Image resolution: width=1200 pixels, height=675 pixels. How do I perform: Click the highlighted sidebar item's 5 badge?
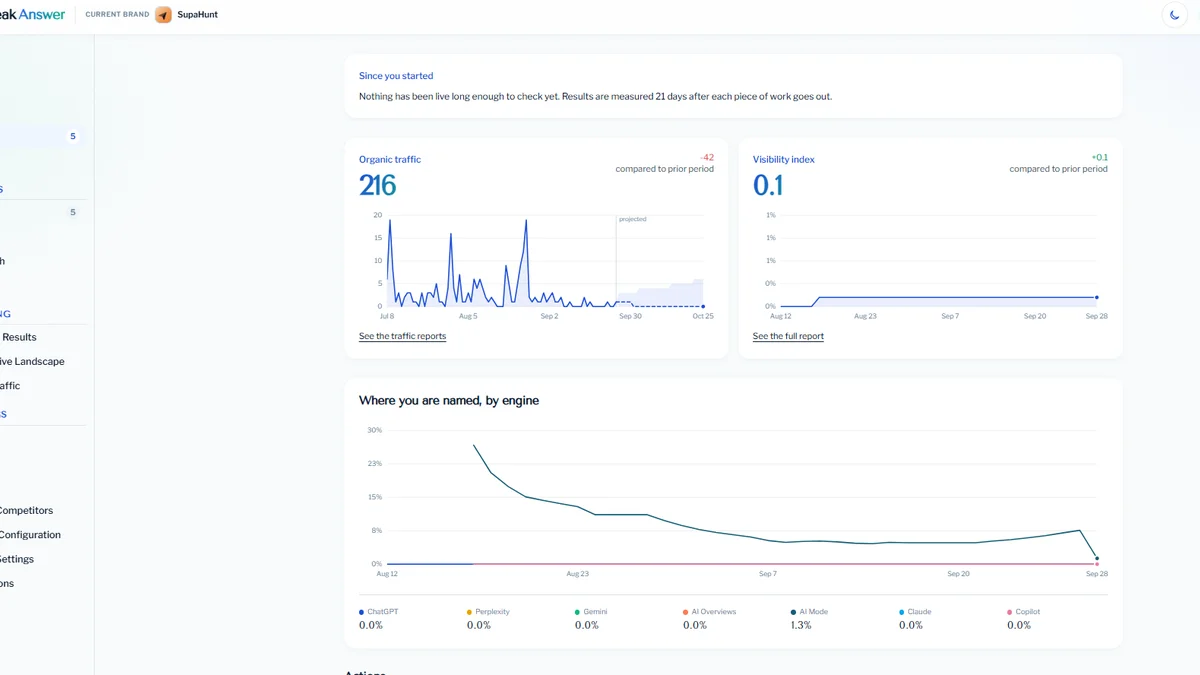pos(72,136)
